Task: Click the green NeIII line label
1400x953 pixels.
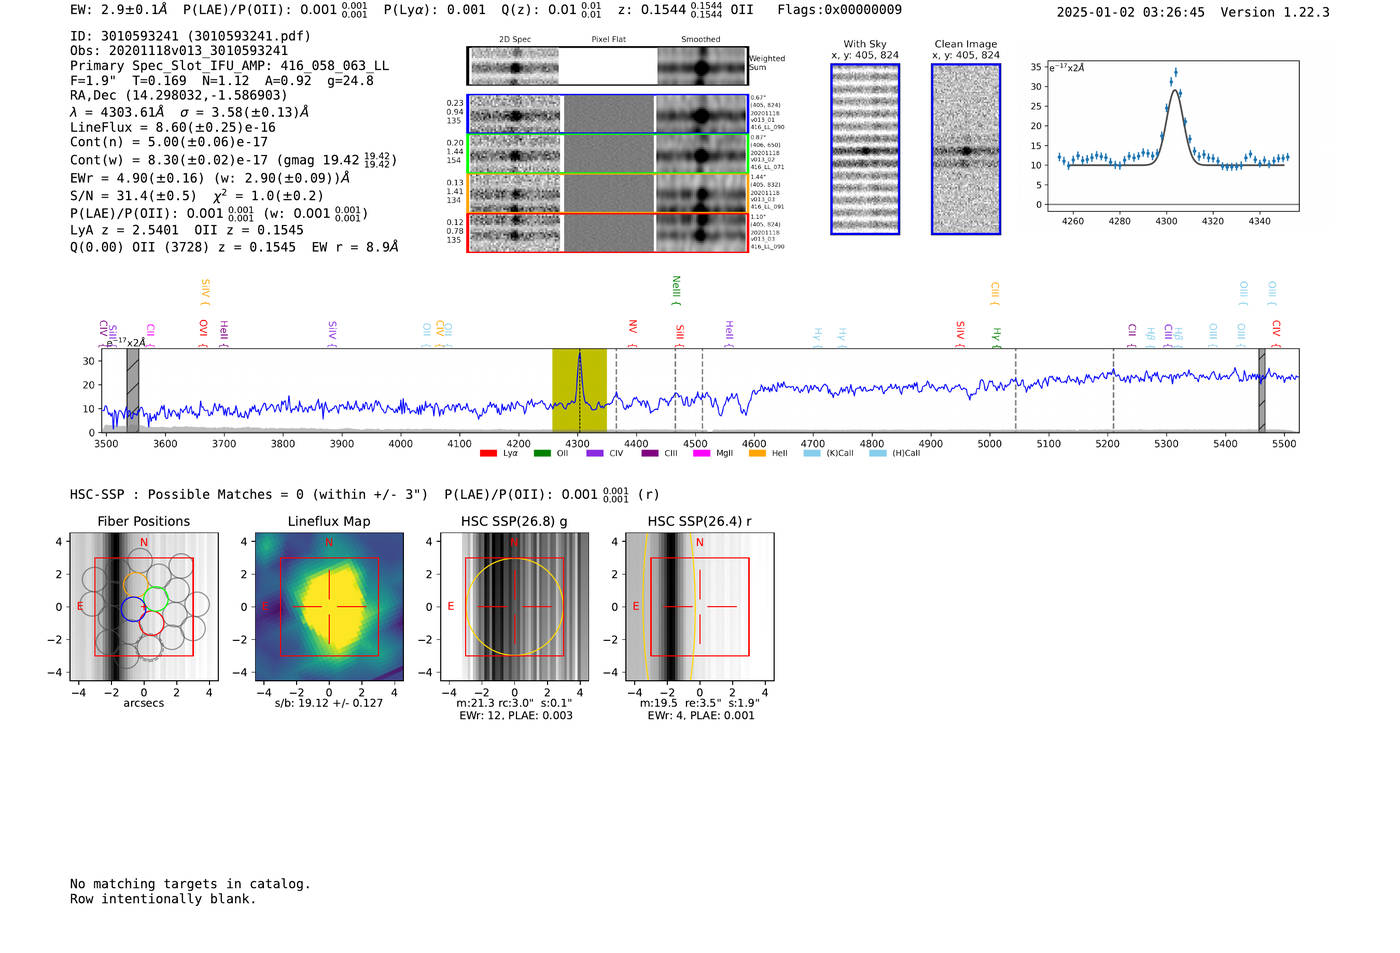Action: [676, 291]
